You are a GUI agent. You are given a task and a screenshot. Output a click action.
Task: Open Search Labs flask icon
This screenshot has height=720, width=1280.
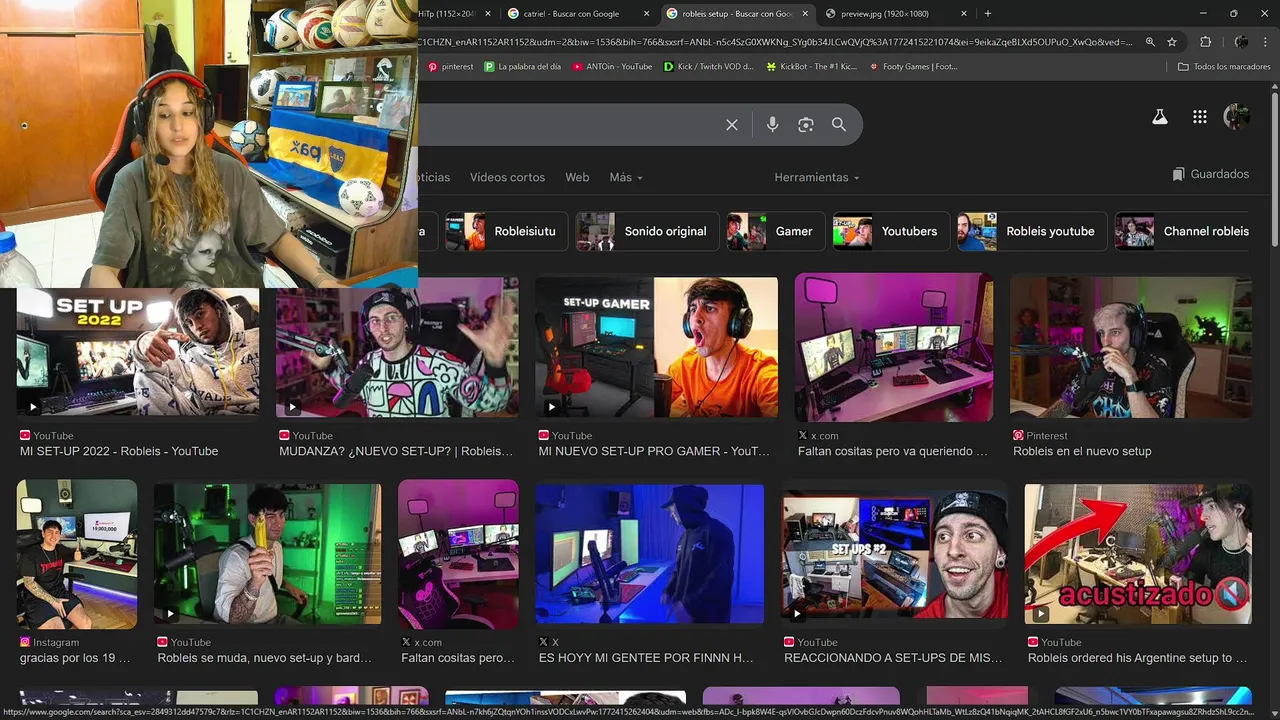[1160, 117]
